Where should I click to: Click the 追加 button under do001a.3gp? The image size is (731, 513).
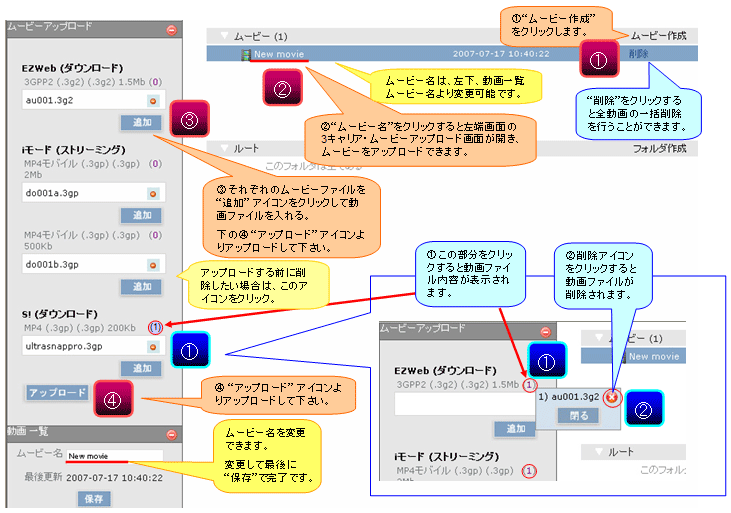pyautogui.click(x=141, y=215)
